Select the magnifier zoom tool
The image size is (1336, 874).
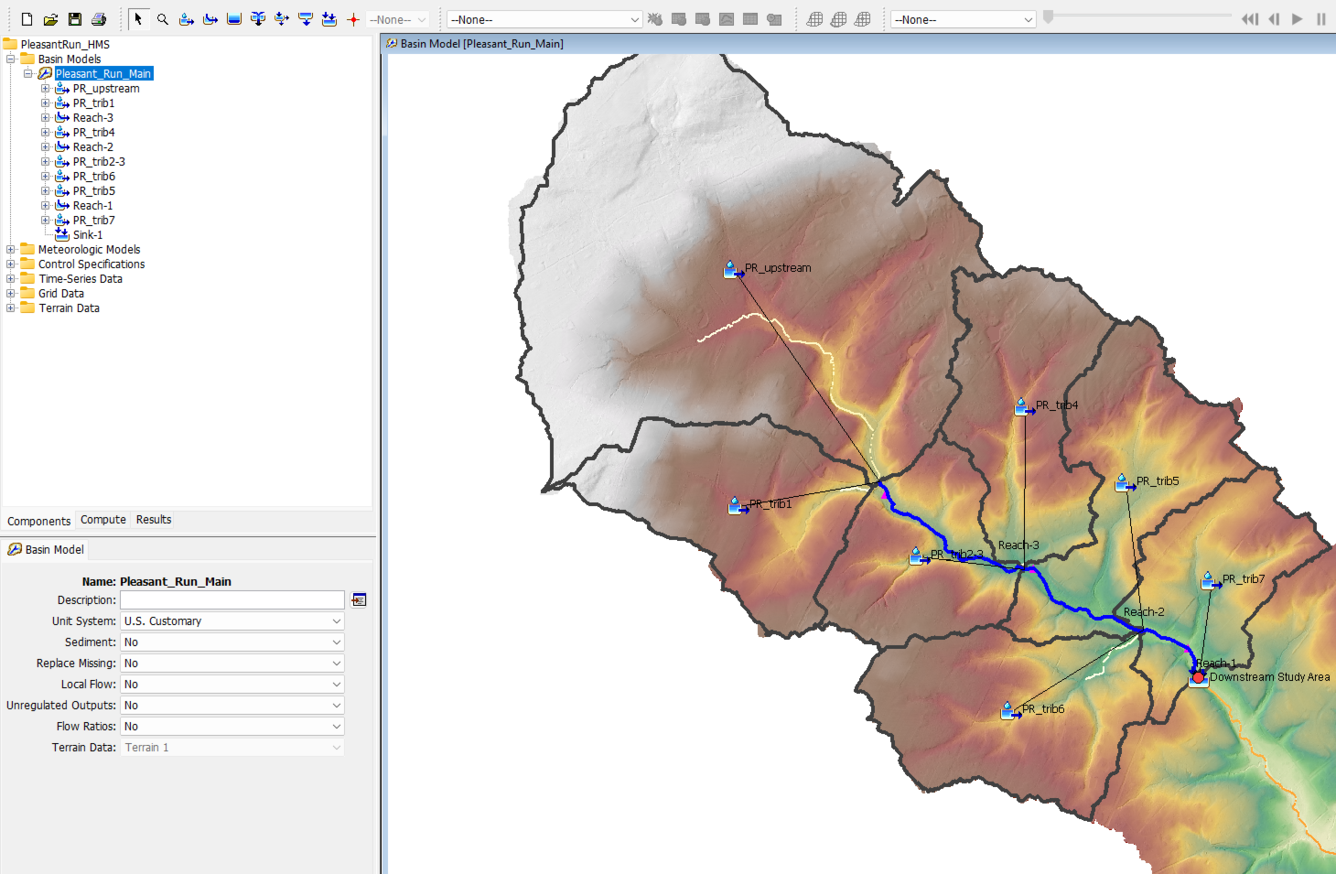coord(163,18)
